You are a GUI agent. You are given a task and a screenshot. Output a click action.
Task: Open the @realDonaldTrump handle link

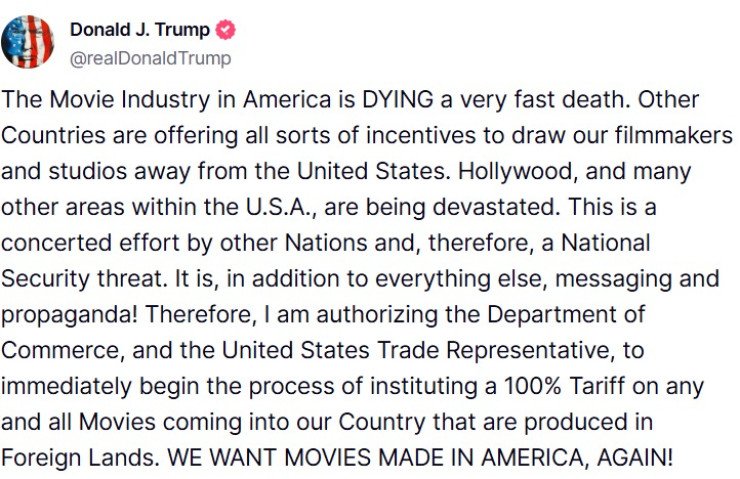pyautogui.click(x=150, y=58)
